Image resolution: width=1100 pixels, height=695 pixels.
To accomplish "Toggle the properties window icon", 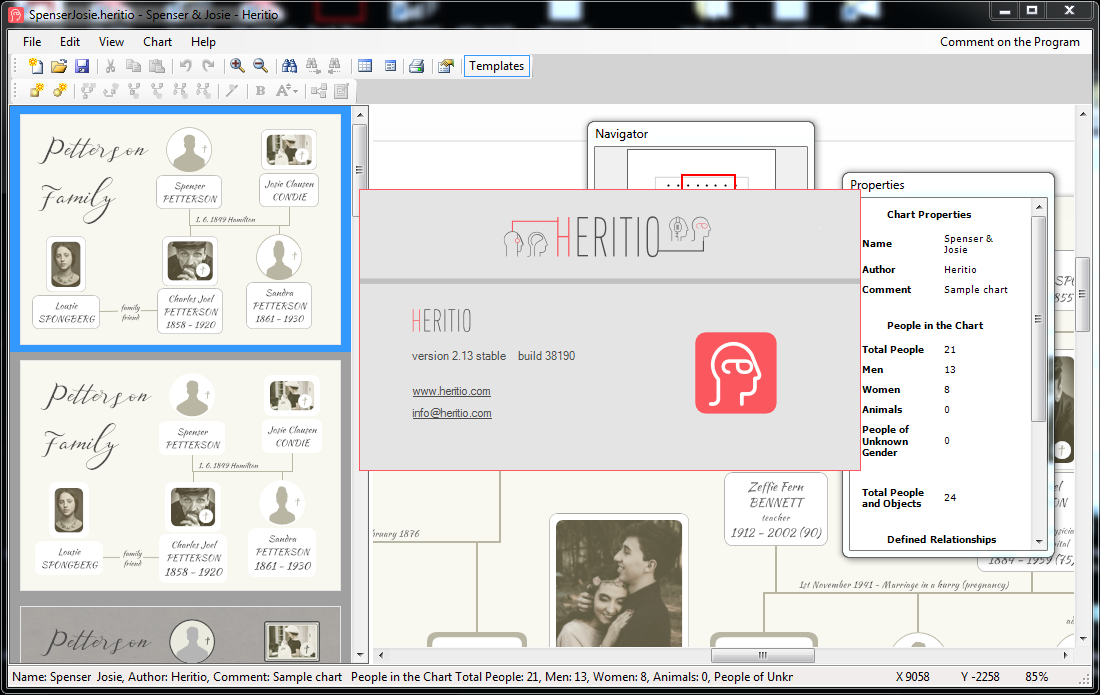I will pyautogui.click(x=390, y=66).
